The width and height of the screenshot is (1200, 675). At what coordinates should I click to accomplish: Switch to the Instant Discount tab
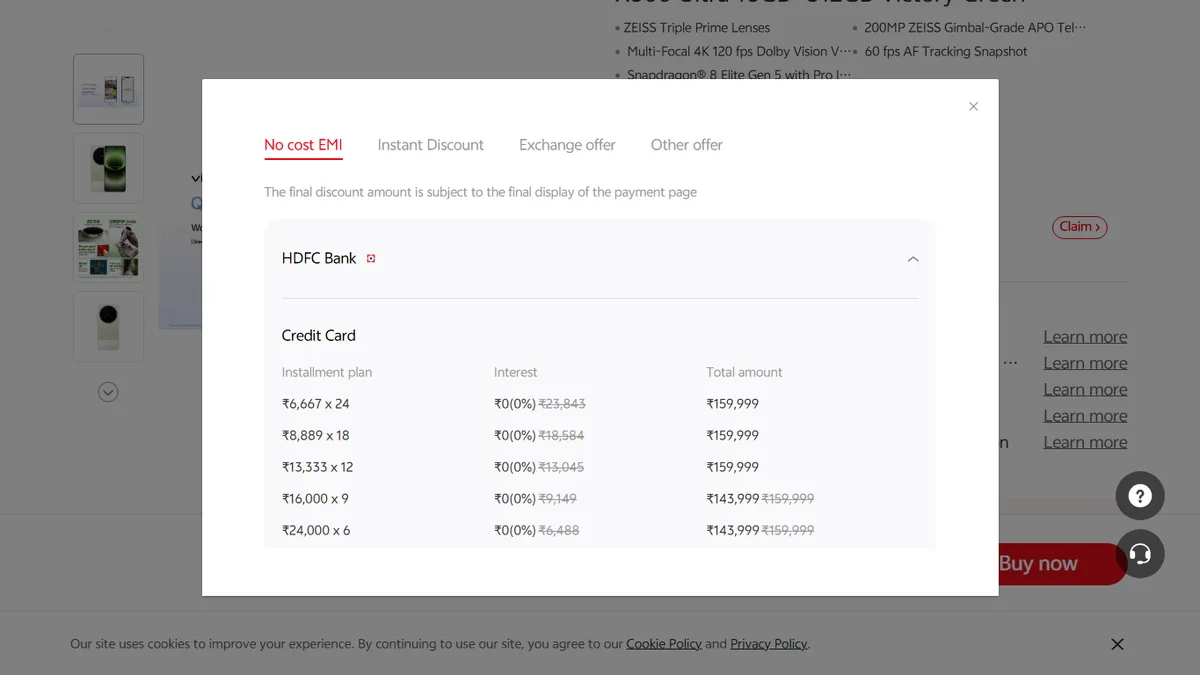(x=431, y=145)
